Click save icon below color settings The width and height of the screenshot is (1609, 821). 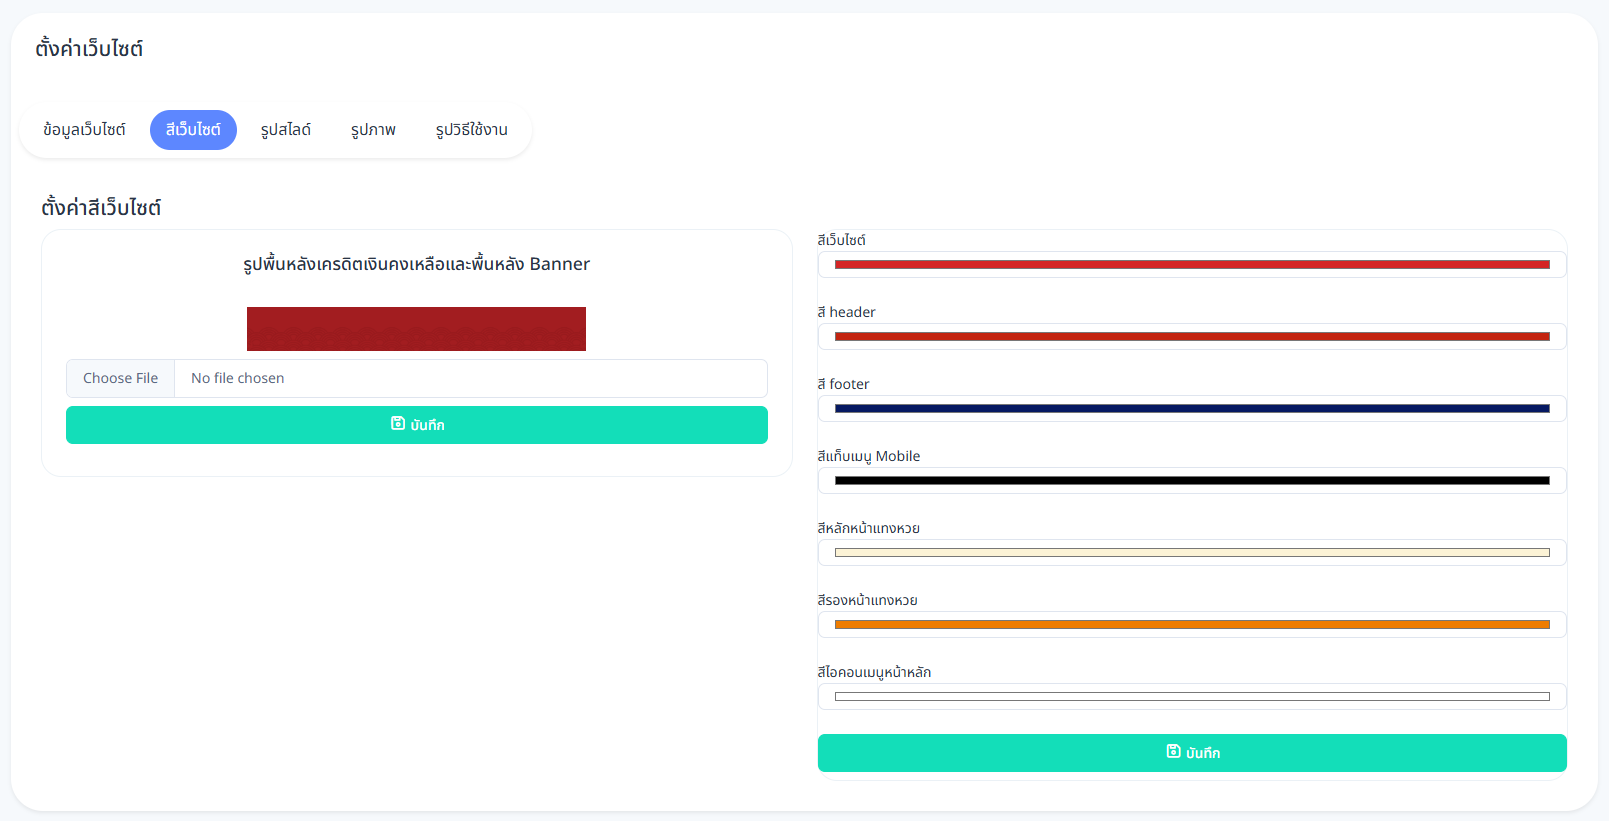(x=1174, y=752)
